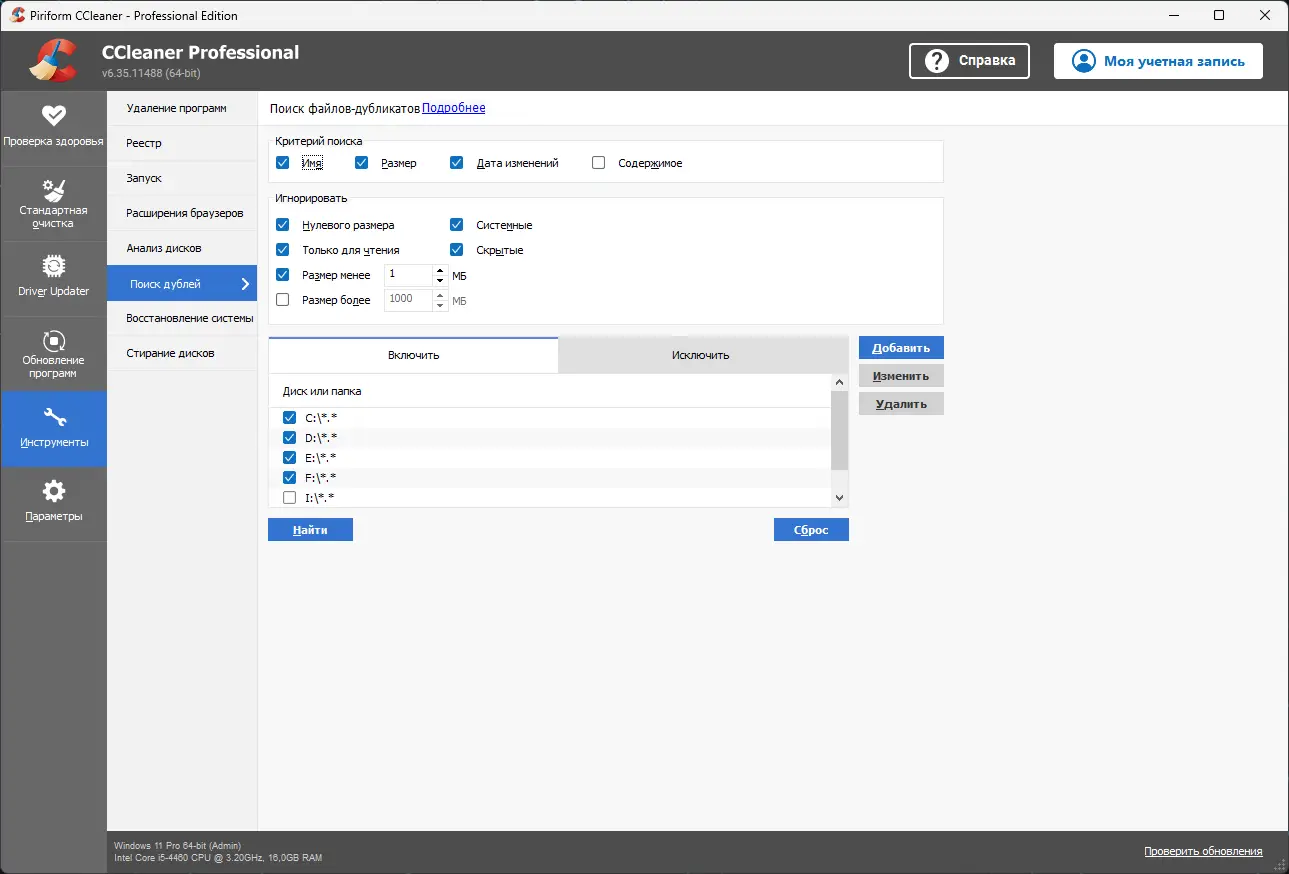
Task: Follow the Подробнее link
Action: click(453, 108)
